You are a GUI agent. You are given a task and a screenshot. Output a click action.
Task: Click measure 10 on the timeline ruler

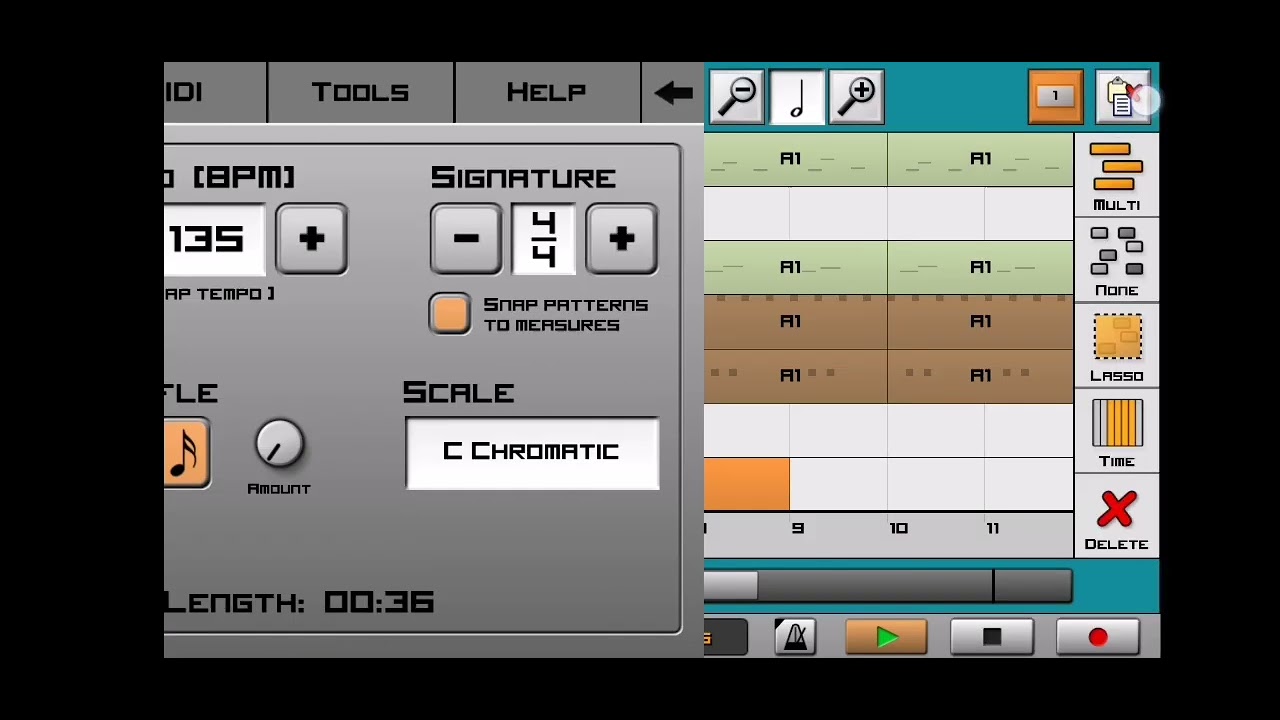click(x=898, y=528)
